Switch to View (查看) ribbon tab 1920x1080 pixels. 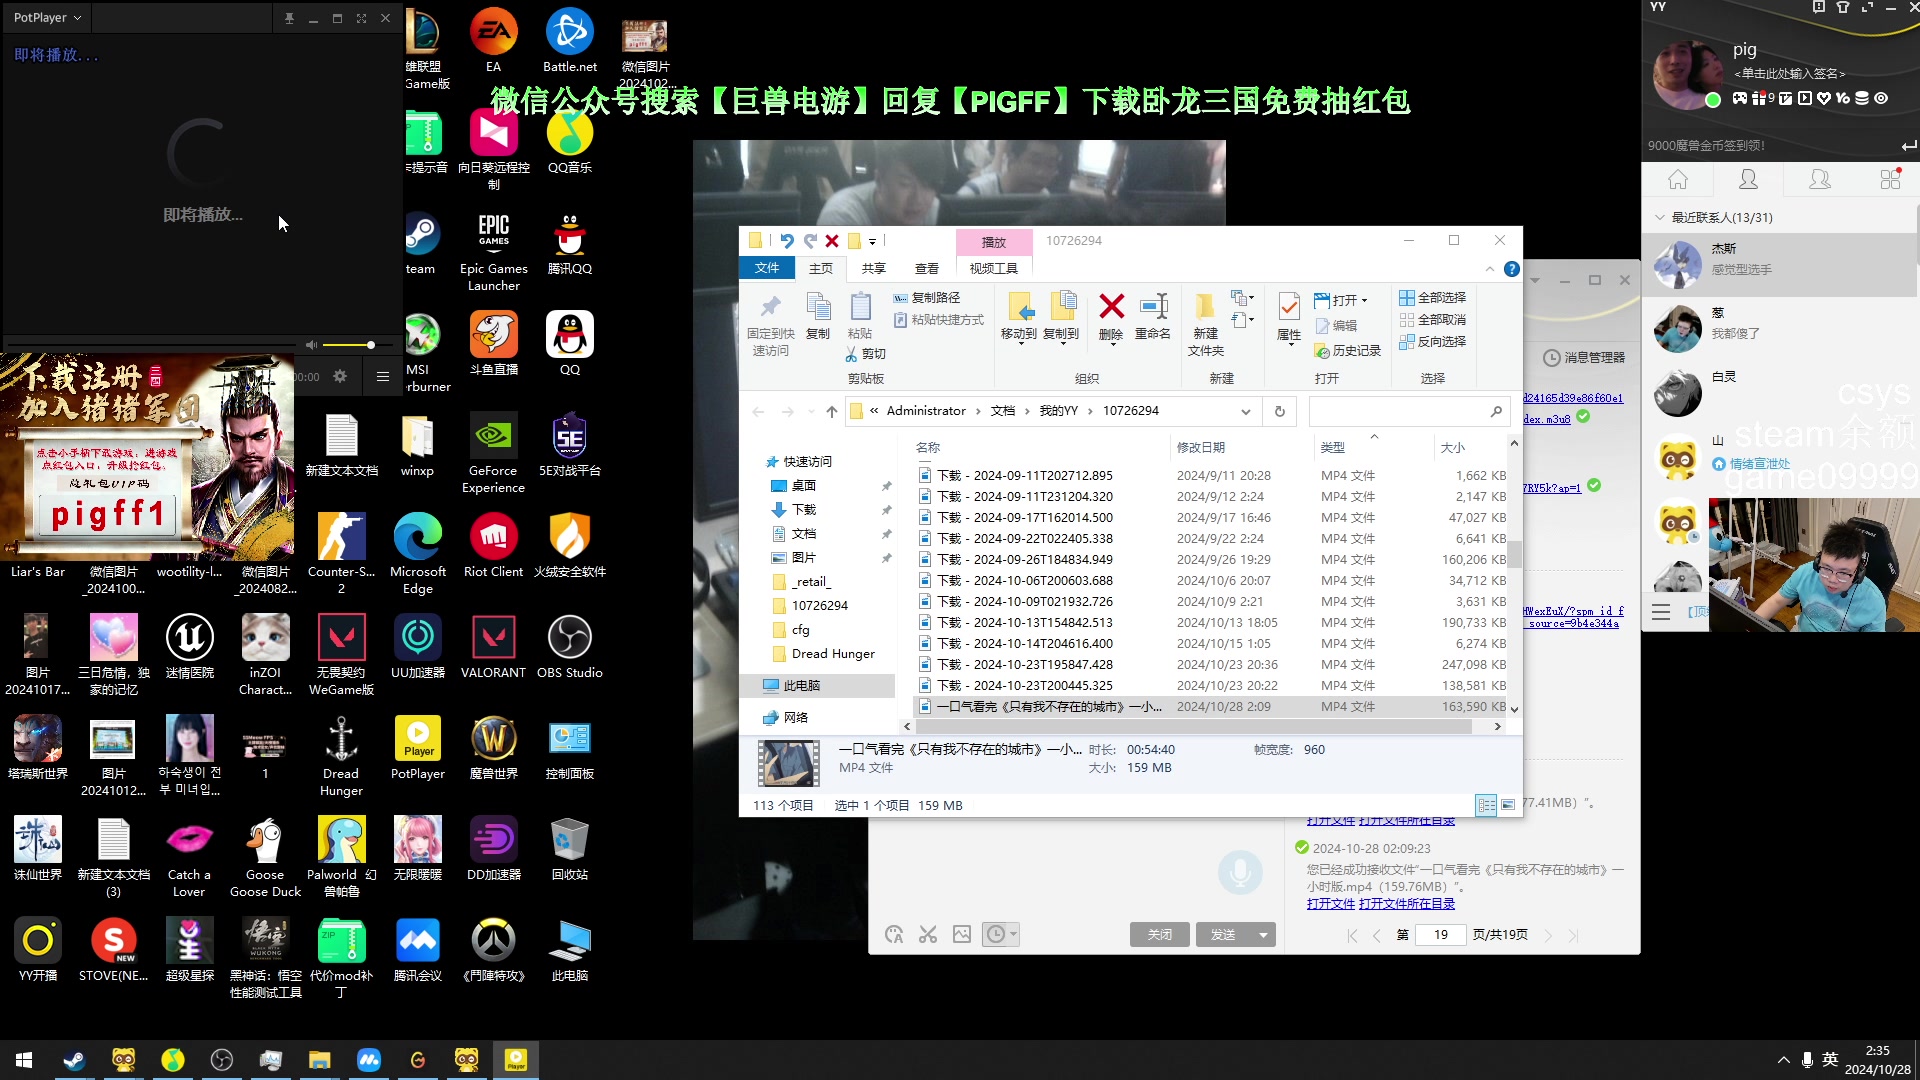click(927, 269)
